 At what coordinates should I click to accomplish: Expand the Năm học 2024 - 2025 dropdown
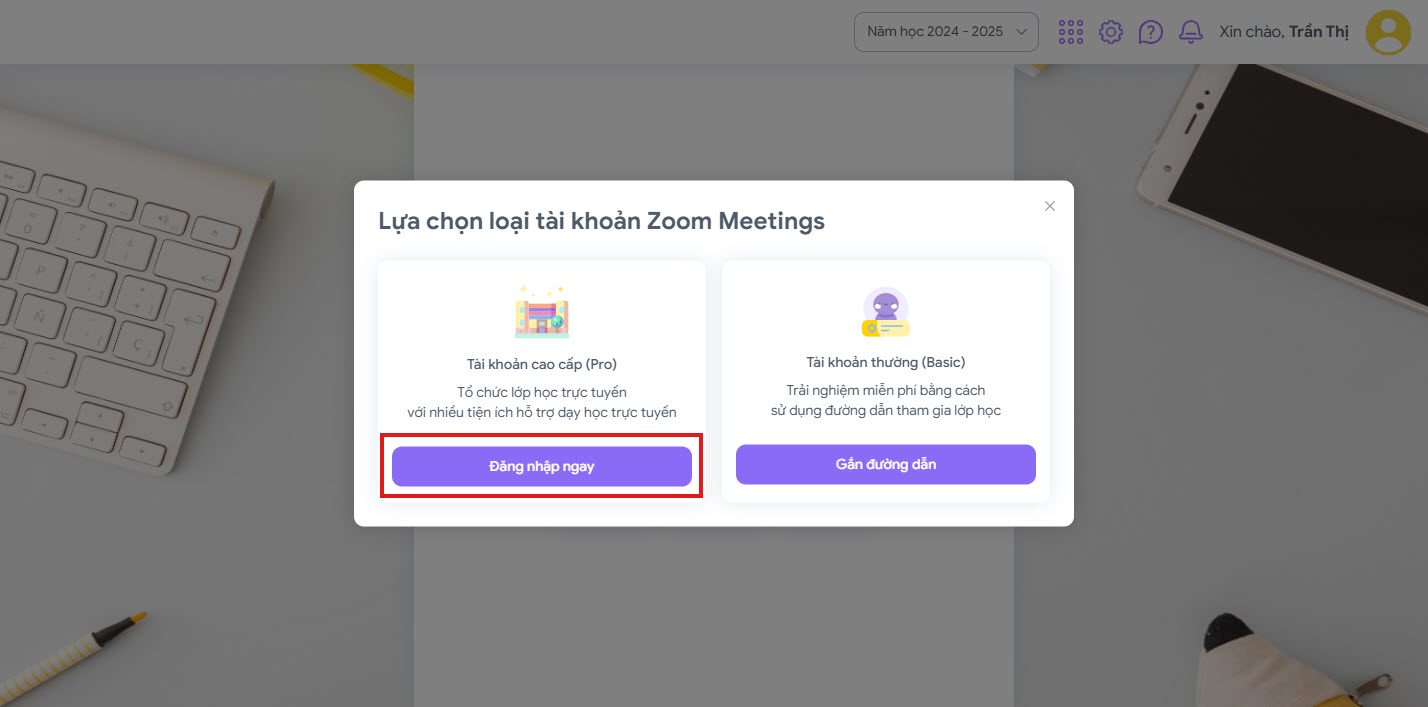pyautogui.click(x=935, y=32)
